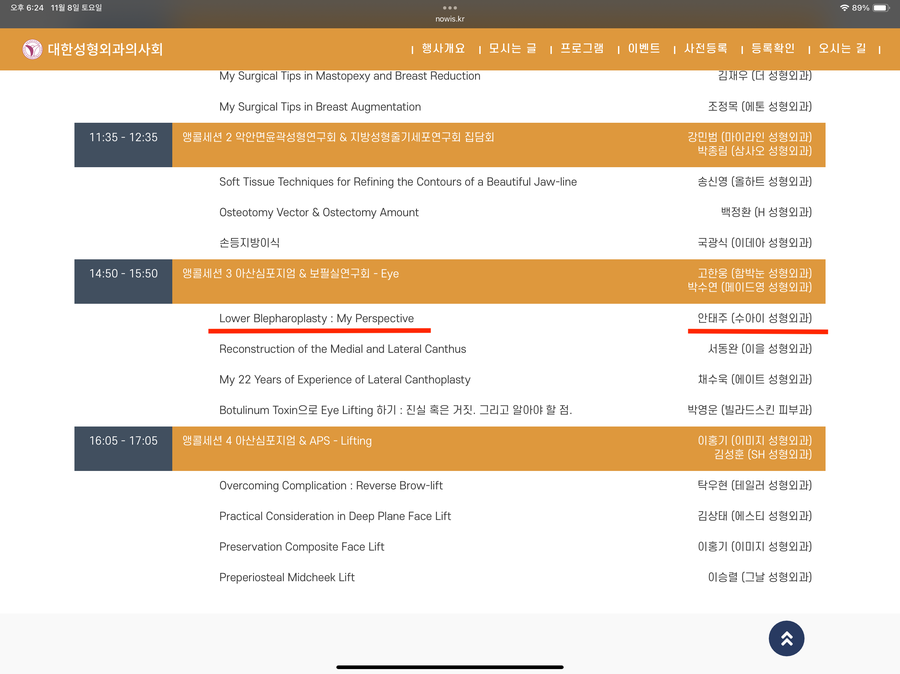Open the 모시는 글 menu
This screenshot has height=674, width=900.
tap(512, 49)
